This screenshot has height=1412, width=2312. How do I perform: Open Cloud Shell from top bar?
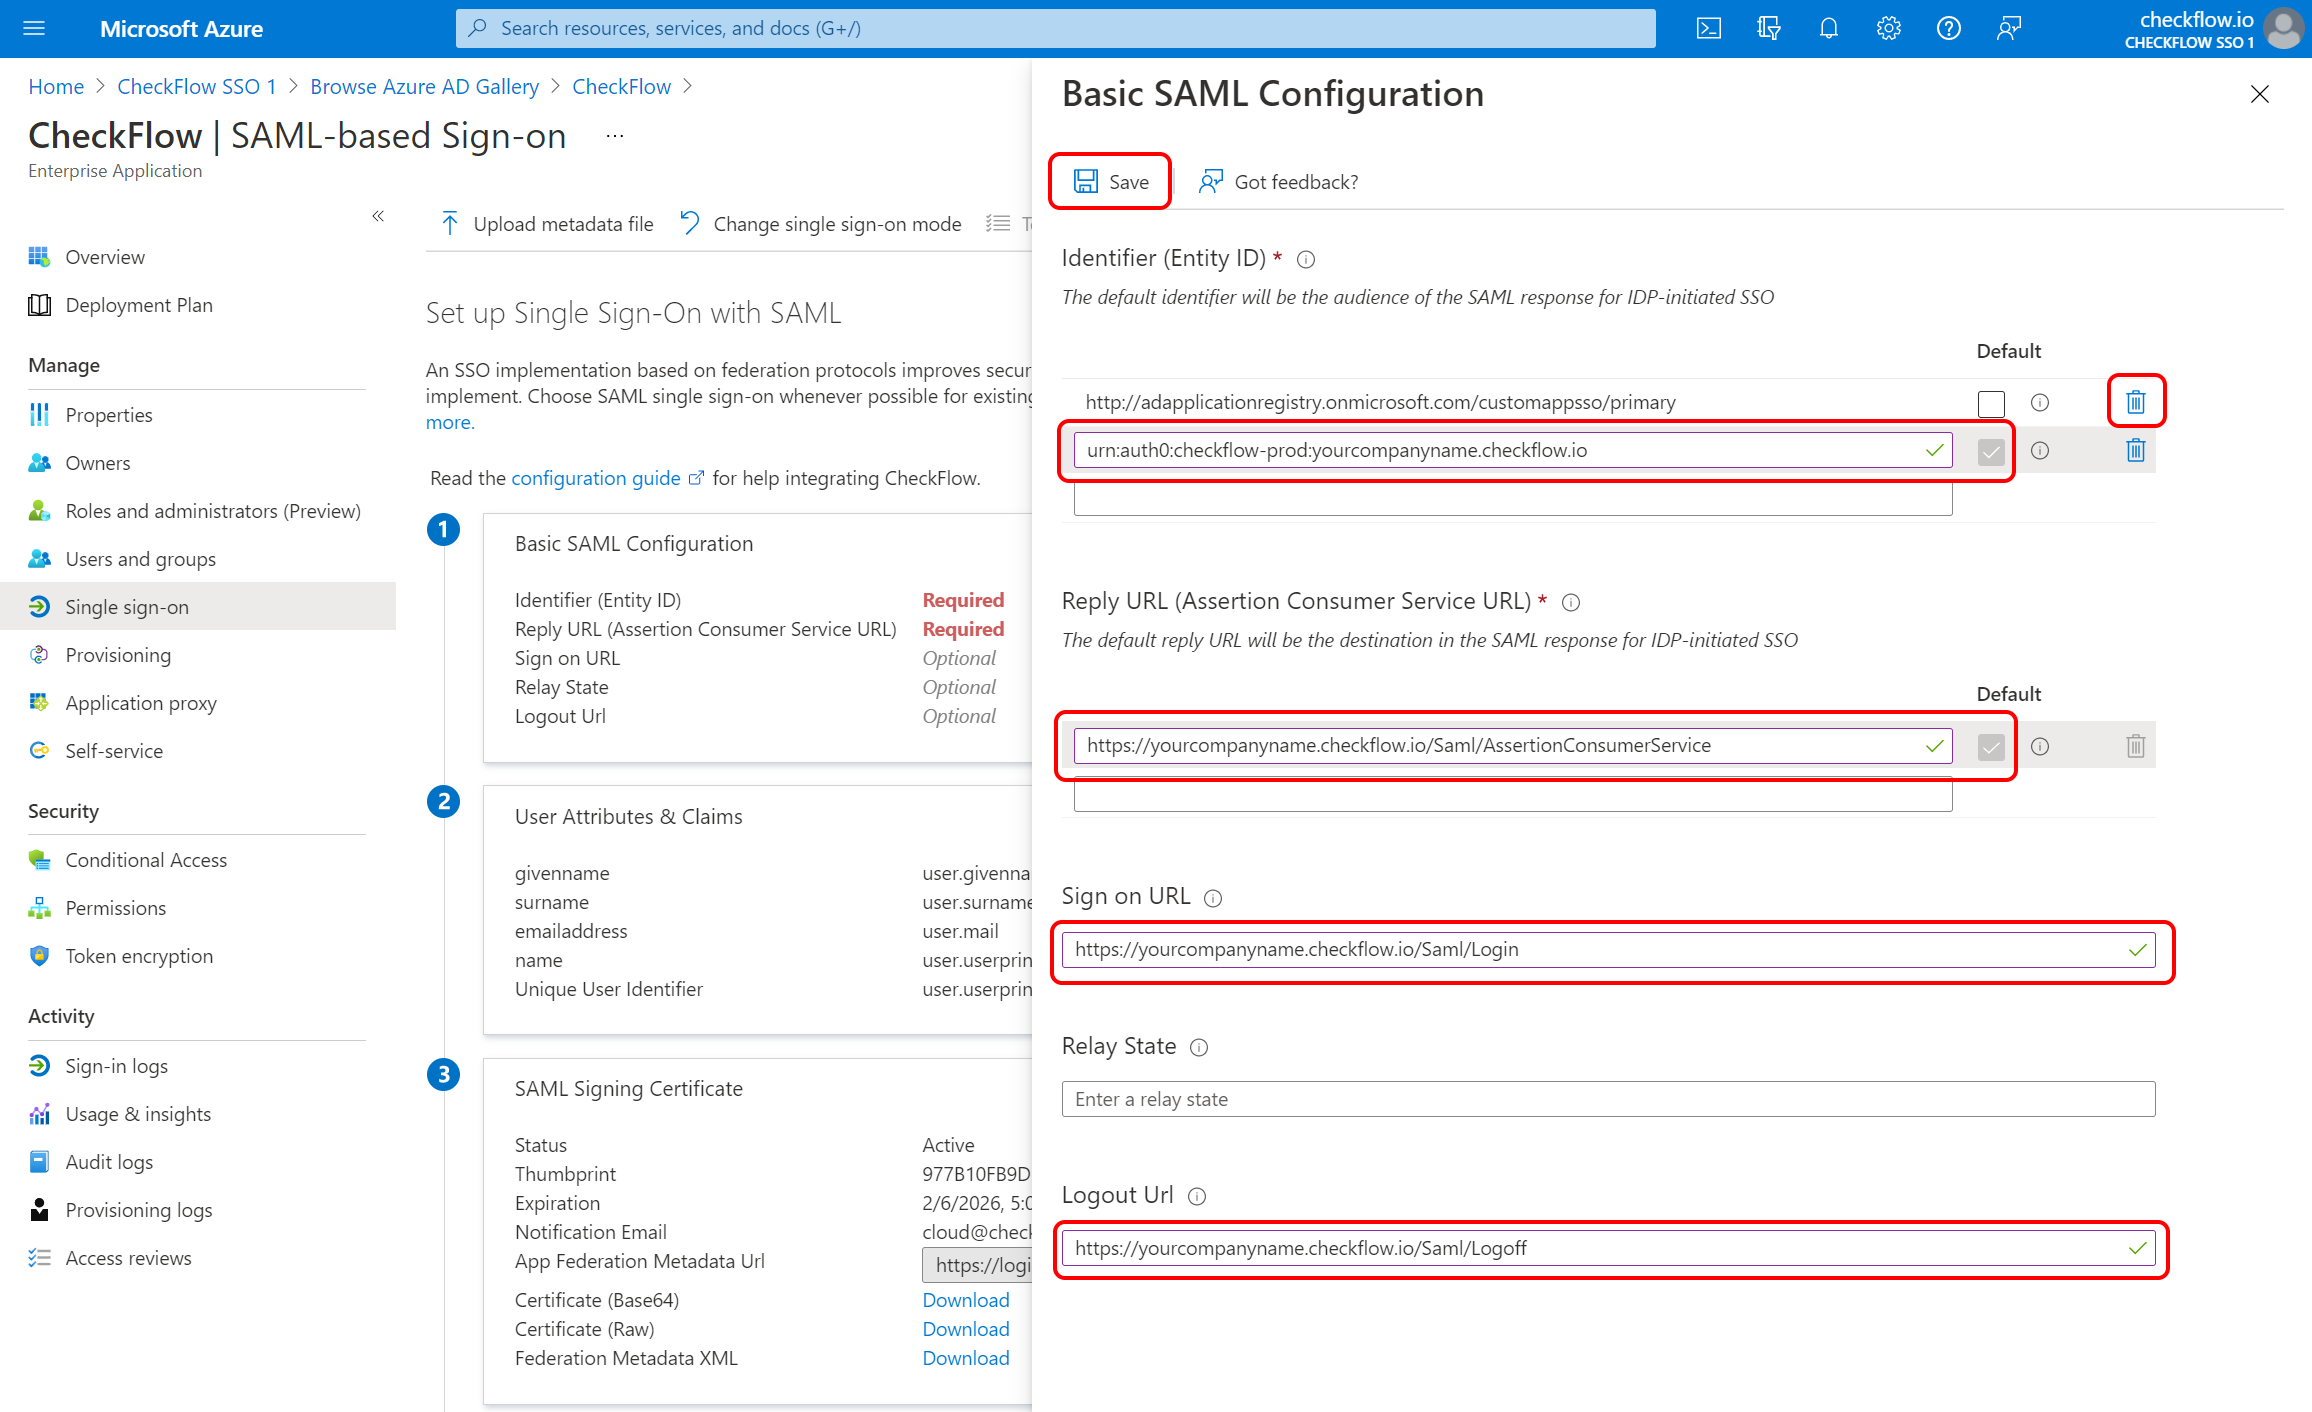click(x=1709, y=28)
